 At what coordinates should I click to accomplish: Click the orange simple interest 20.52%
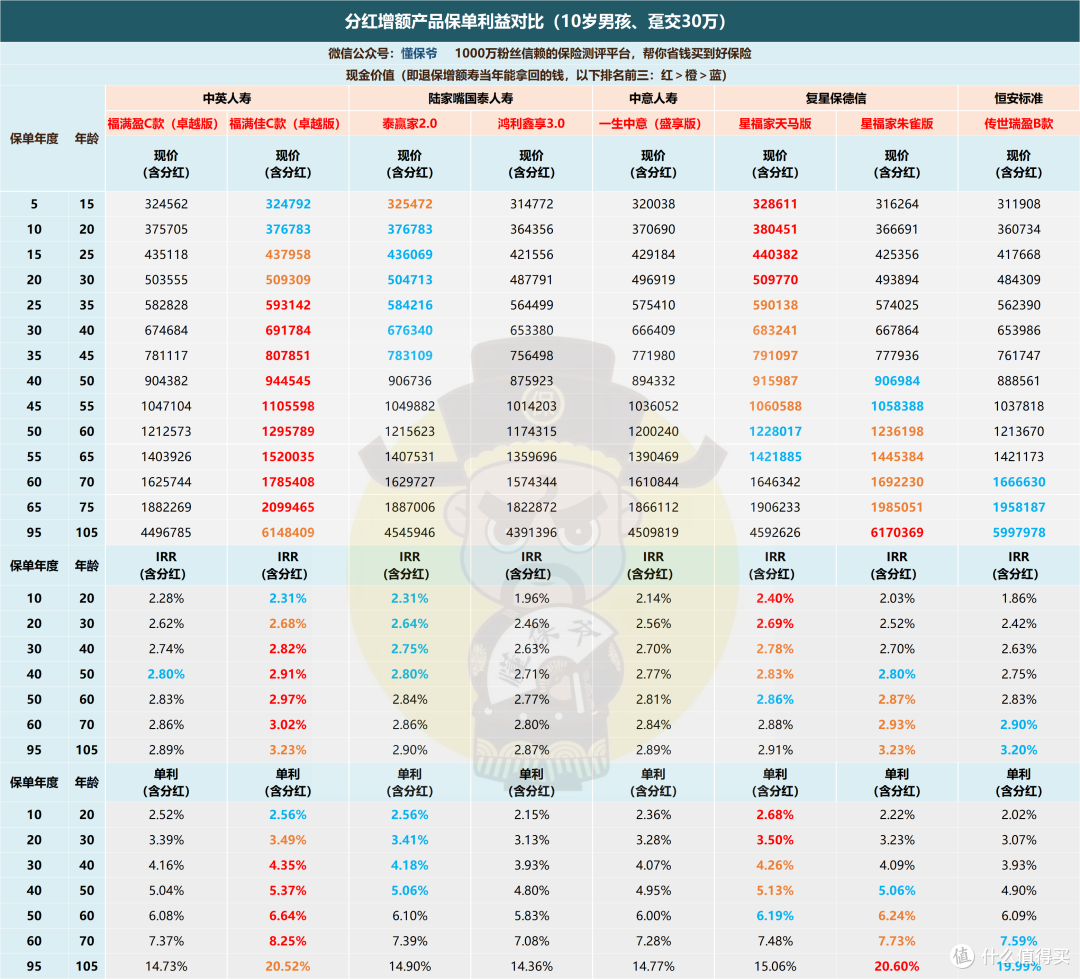coord(288,966)
